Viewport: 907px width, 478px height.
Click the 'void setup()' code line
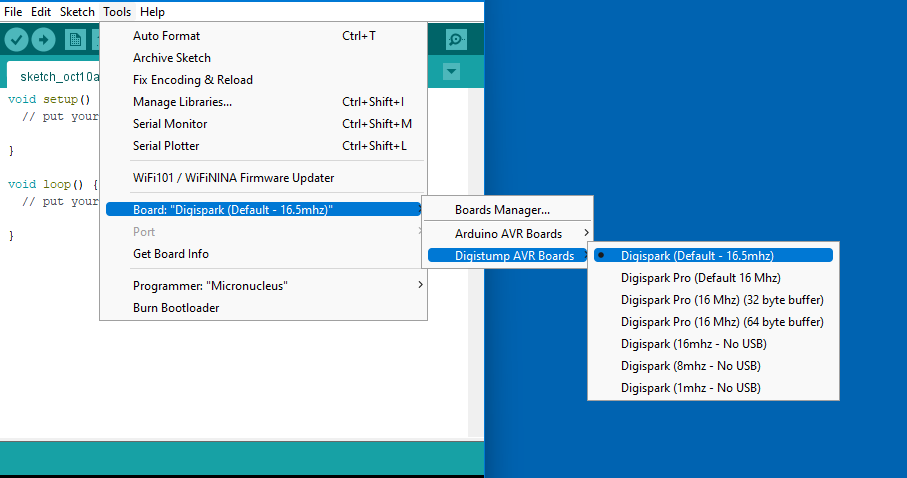[49, 100]
